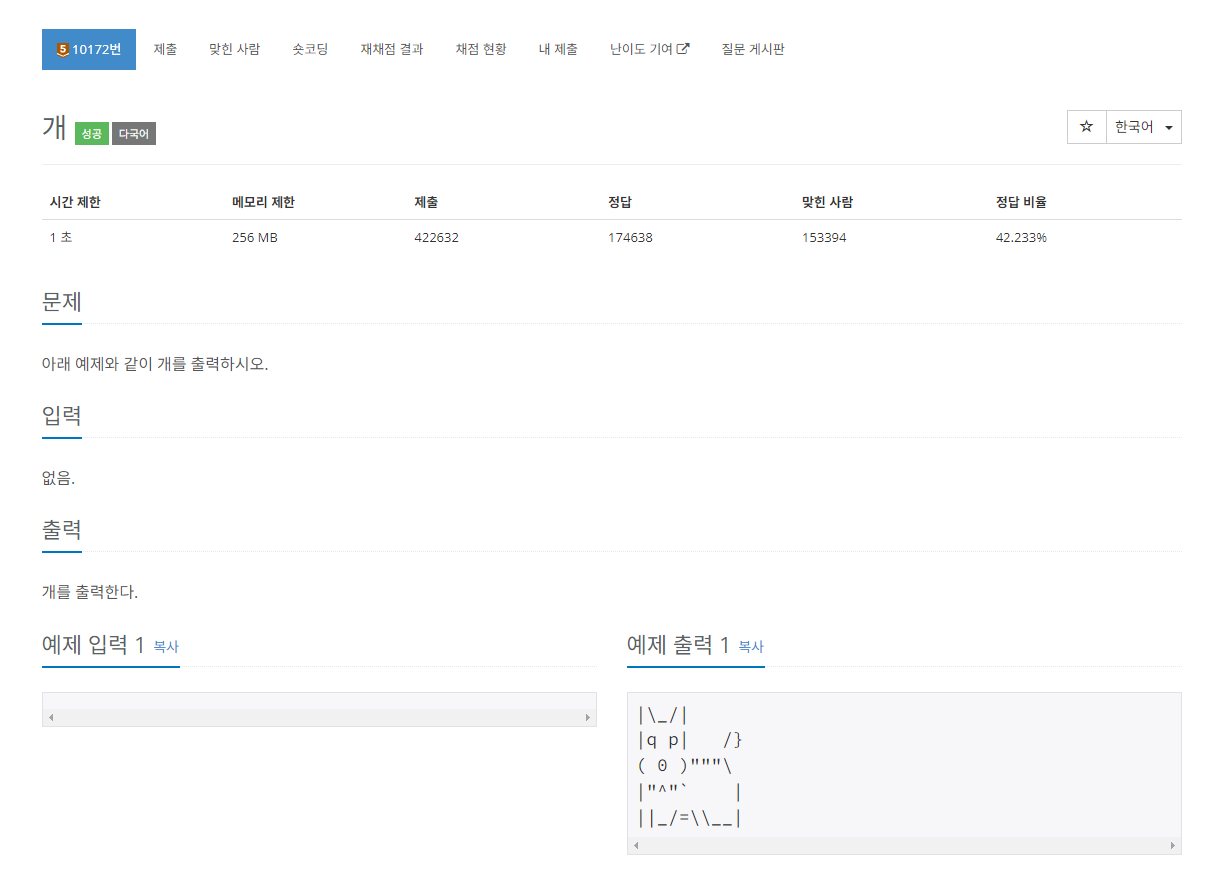
Task: Click left scroll arrow in sample output box
Action: point(636,846)
